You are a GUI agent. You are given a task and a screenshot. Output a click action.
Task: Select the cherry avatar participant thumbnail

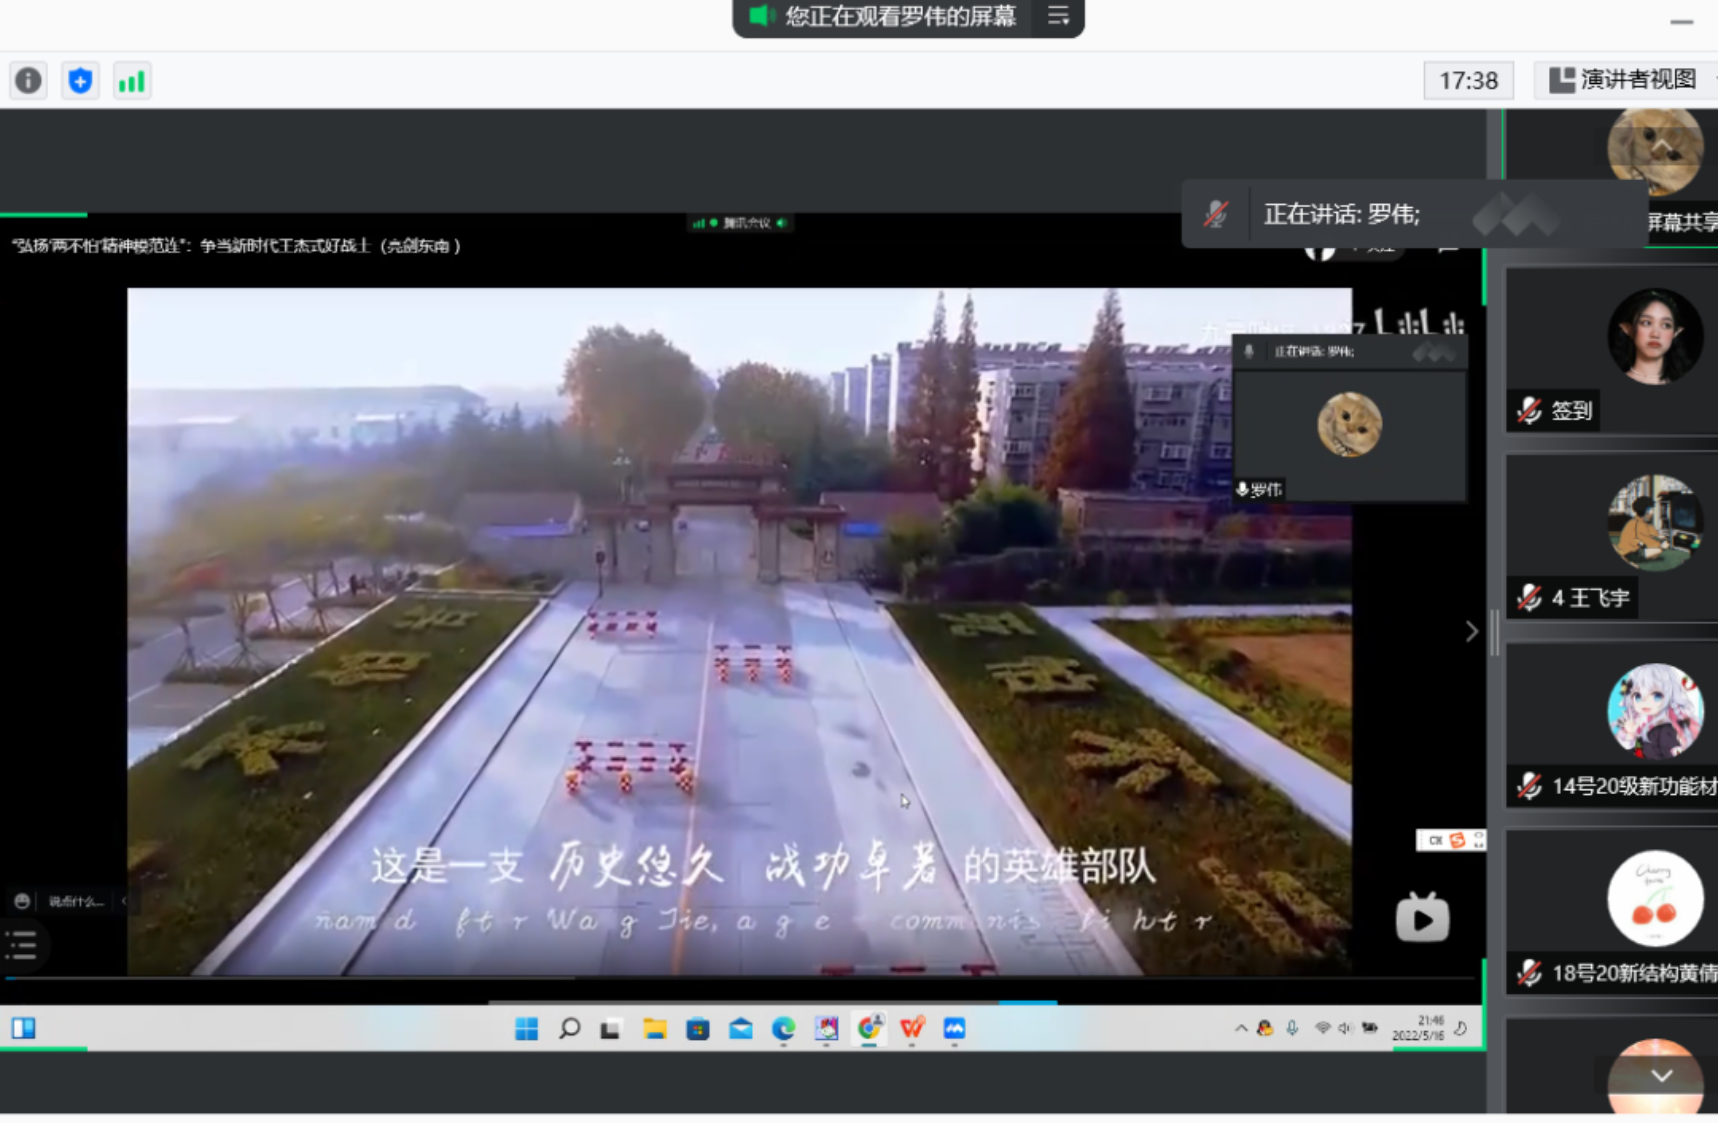point(1655,898)
